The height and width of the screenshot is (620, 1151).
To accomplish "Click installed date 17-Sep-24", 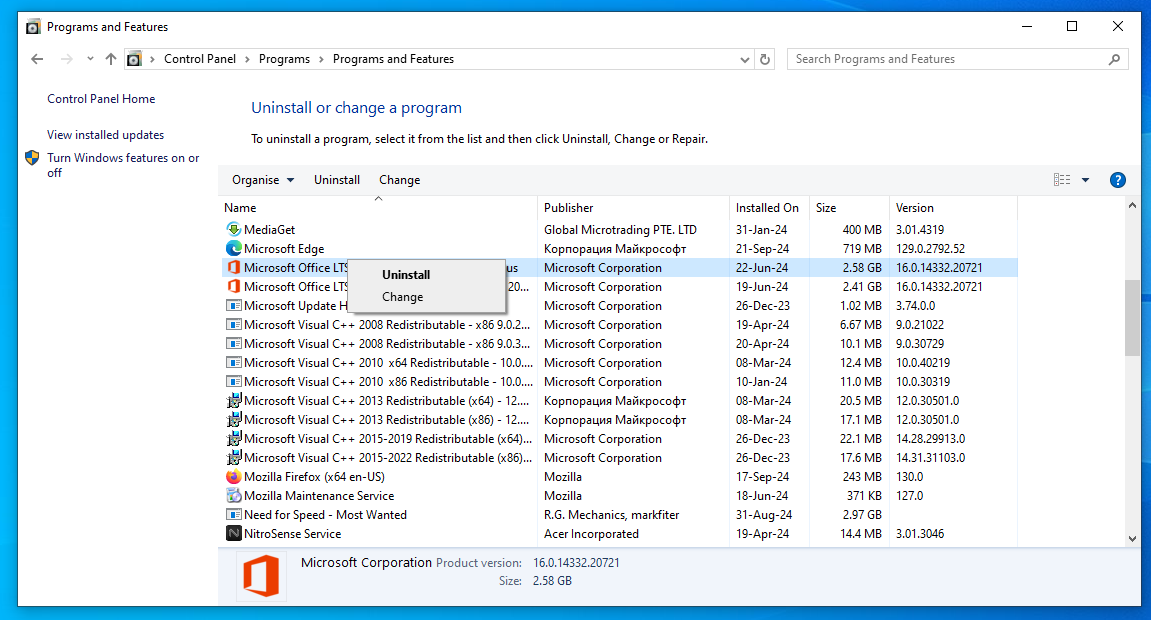I will 763,477.
